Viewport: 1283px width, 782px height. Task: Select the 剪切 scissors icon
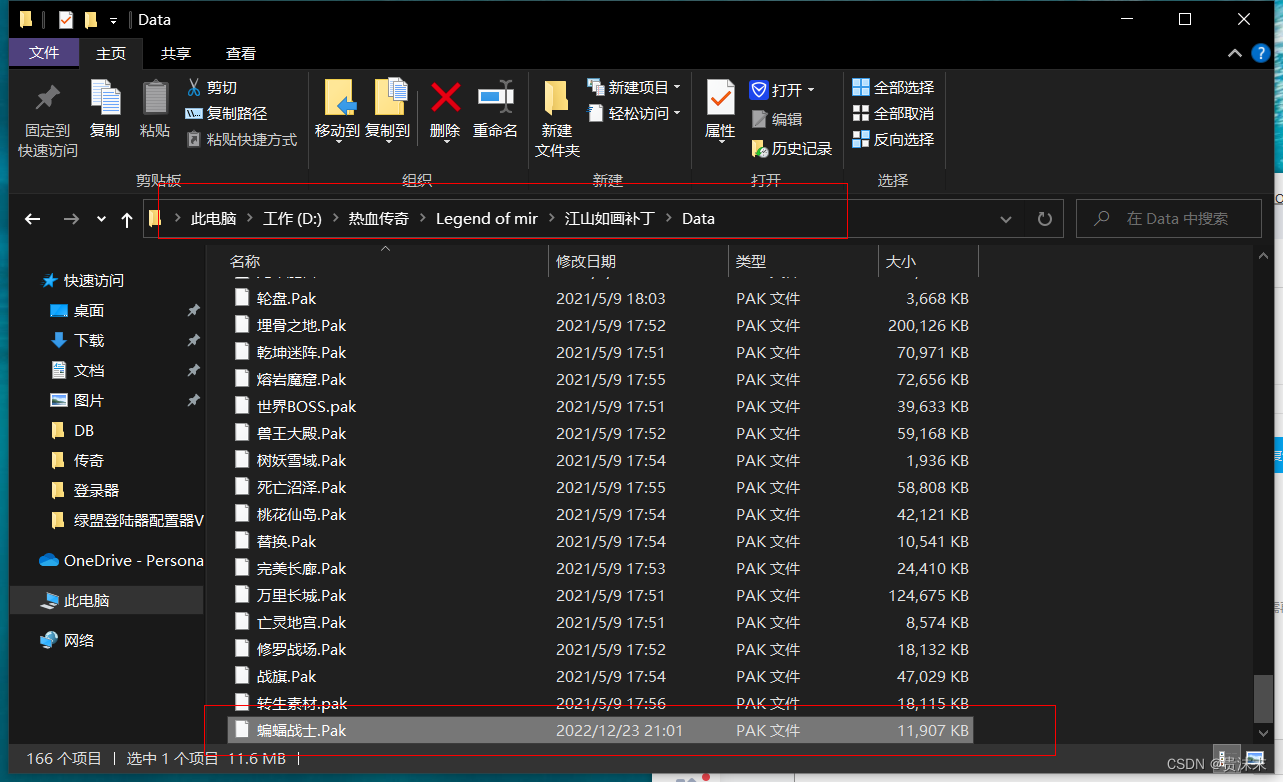(x=194, y=88)
